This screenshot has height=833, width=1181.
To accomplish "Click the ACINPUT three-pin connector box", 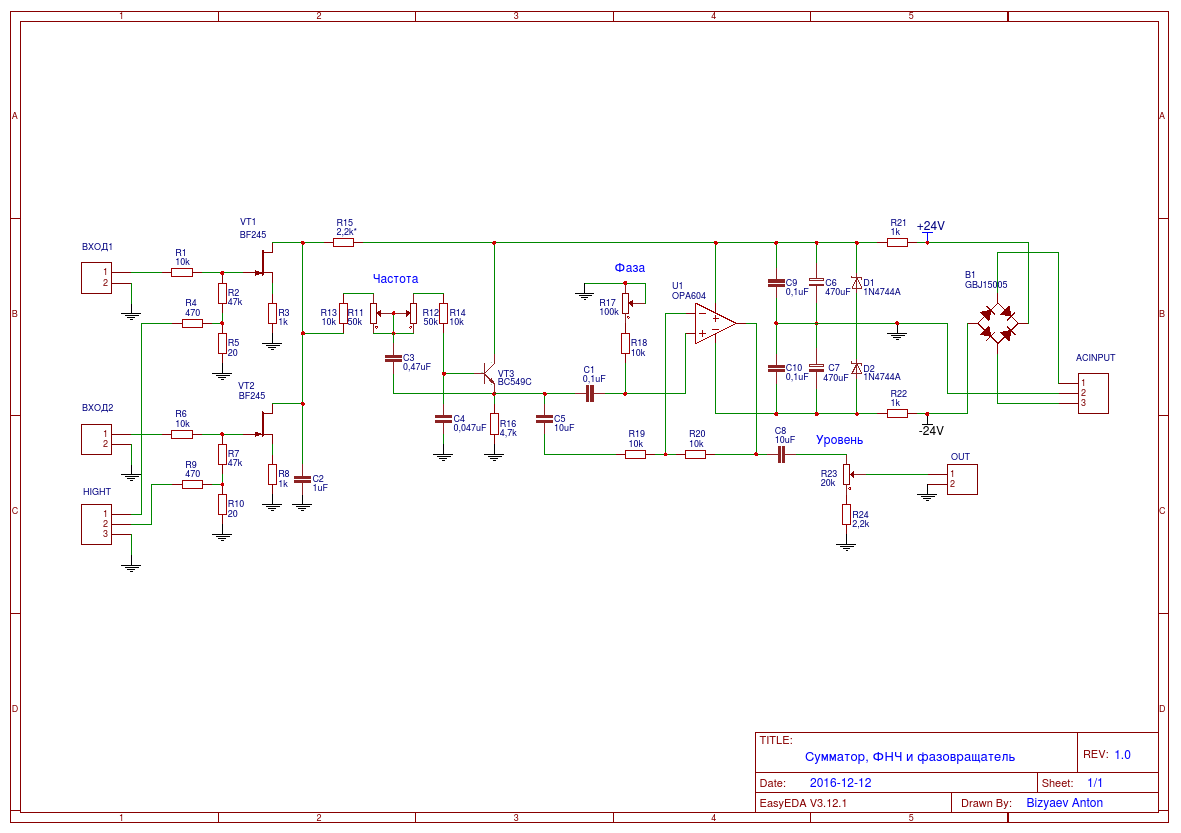I will (1093, 393).
